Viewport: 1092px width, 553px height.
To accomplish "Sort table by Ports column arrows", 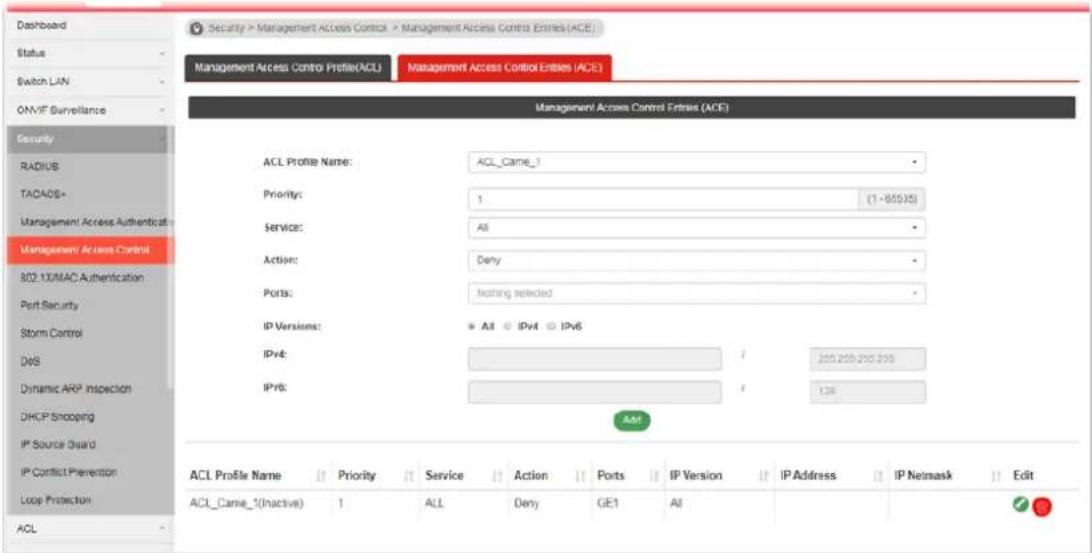I will coord(654,476).
